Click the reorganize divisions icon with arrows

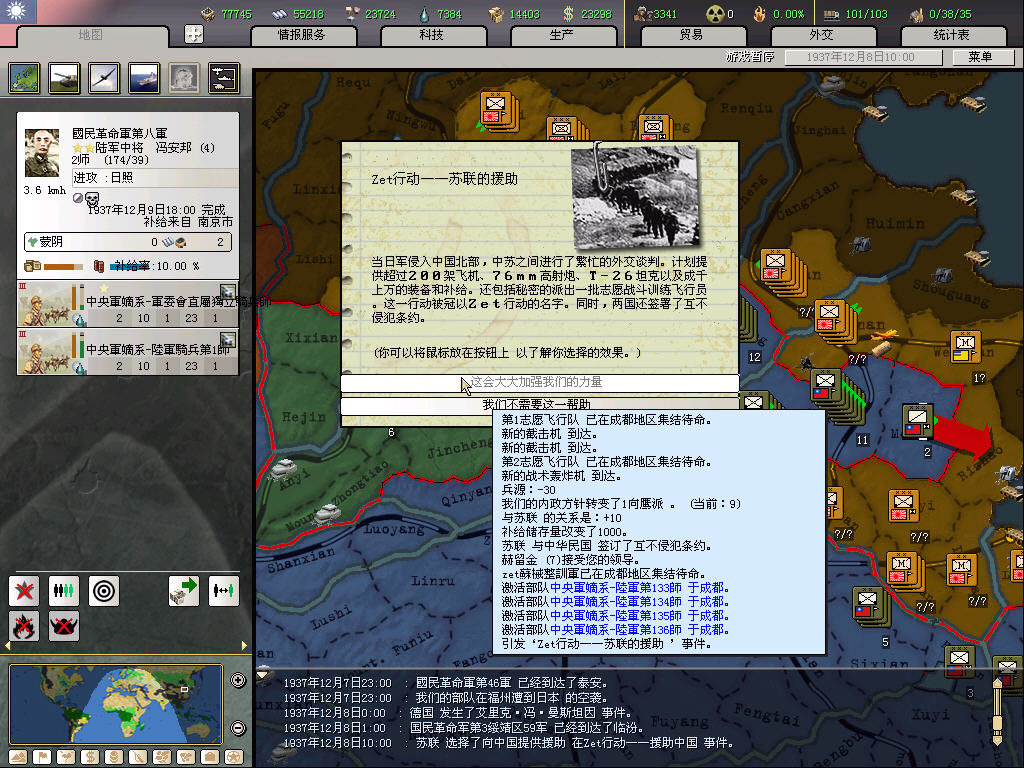tap(223, 590)
